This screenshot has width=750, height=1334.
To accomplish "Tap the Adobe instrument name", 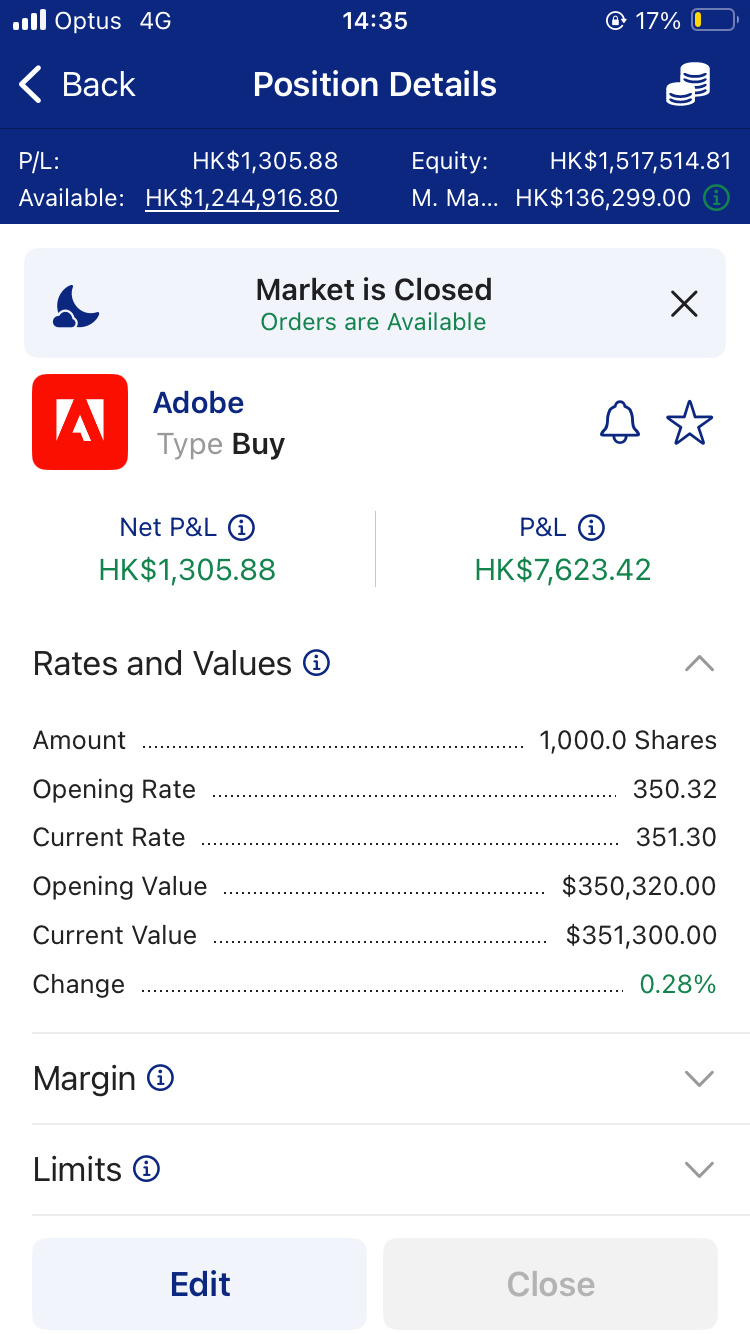I will [198, 403].
